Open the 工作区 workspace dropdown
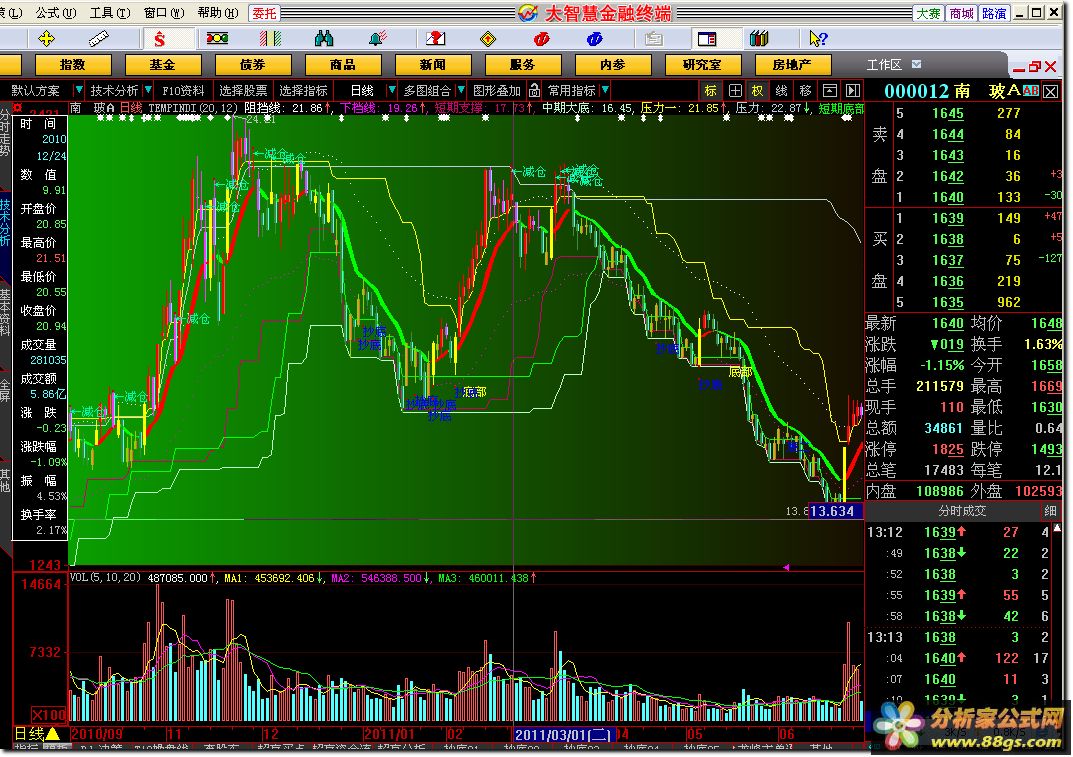1073x757 pixels. [x=916, y=64]
